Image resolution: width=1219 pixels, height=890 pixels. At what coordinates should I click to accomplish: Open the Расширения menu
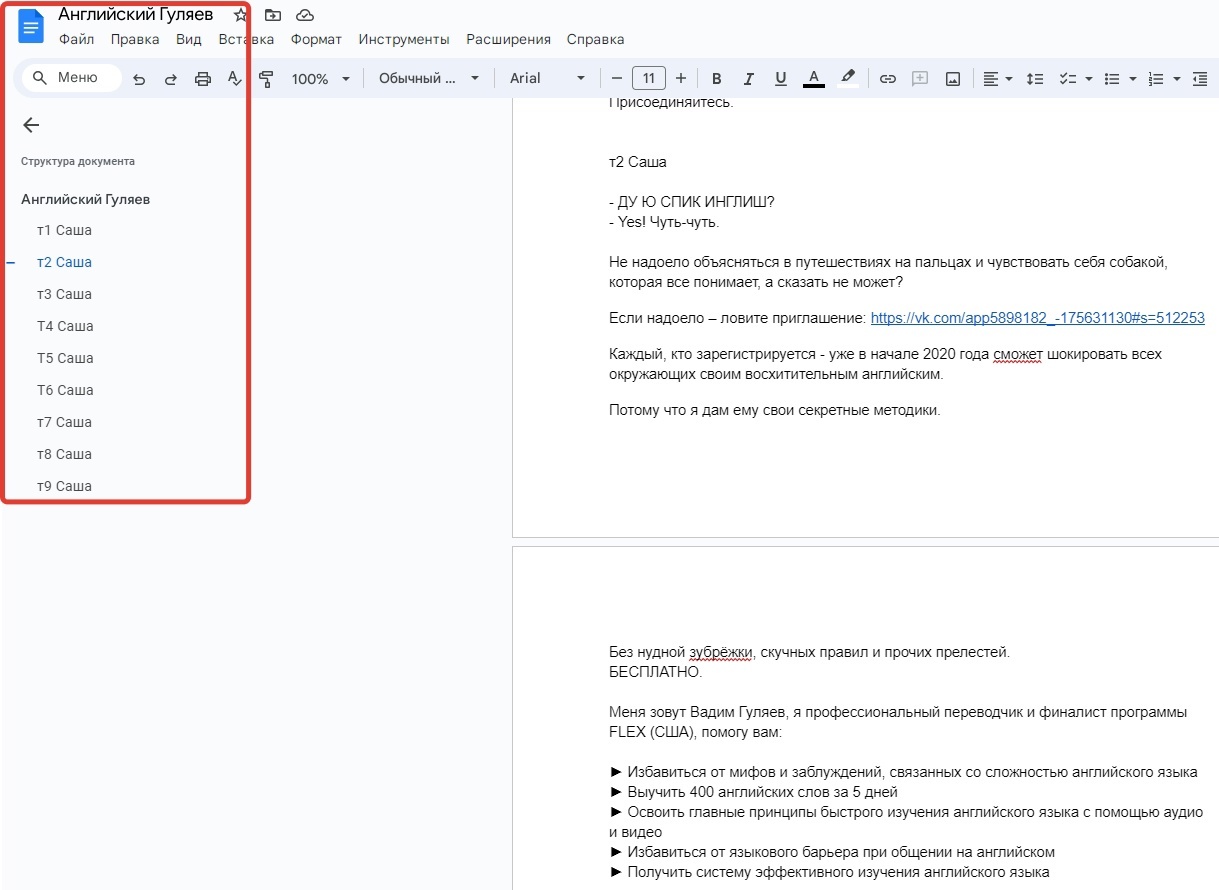pyautogui.click(x=508, y=39)
